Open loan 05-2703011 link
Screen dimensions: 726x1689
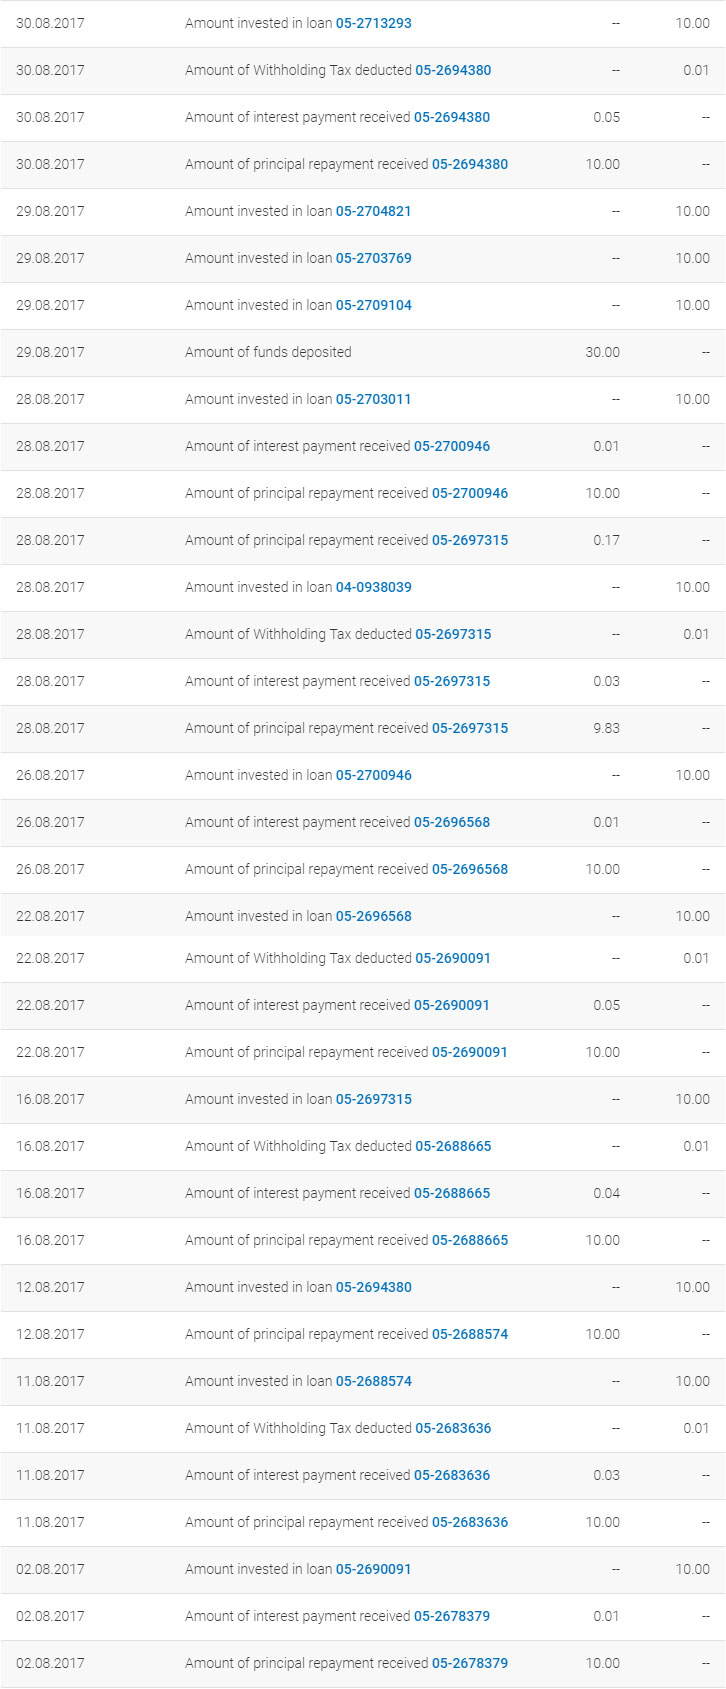pyautogui.click(x=373, y=399)
